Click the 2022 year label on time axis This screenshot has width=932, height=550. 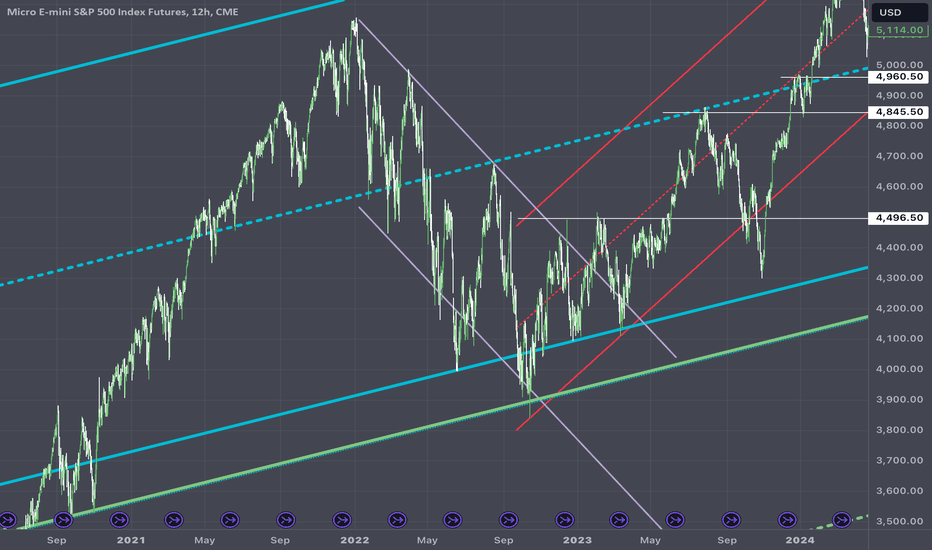[x=355, y=540]
